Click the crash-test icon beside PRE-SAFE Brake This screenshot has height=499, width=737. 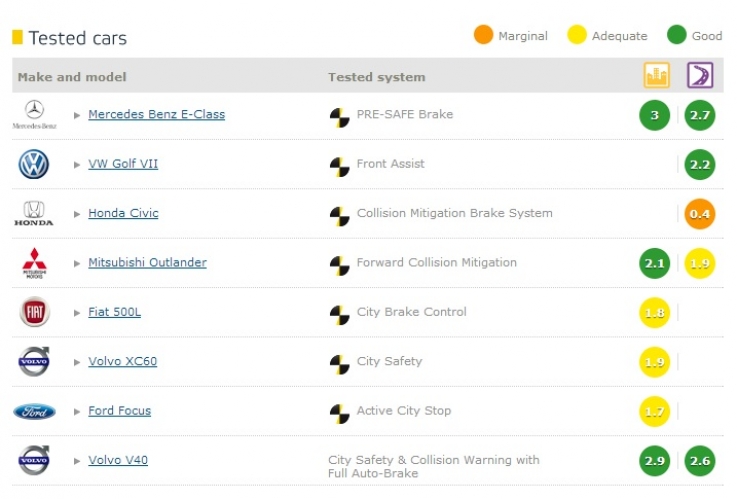[x=339, y=117]
